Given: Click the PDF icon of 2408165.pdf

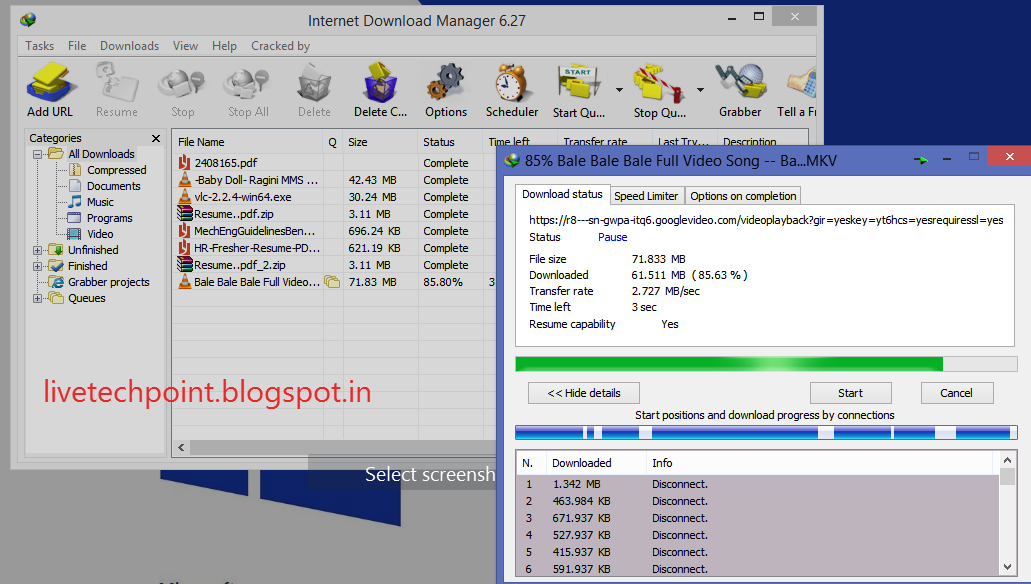Looking at the screenshot, I should click(185, 162).
